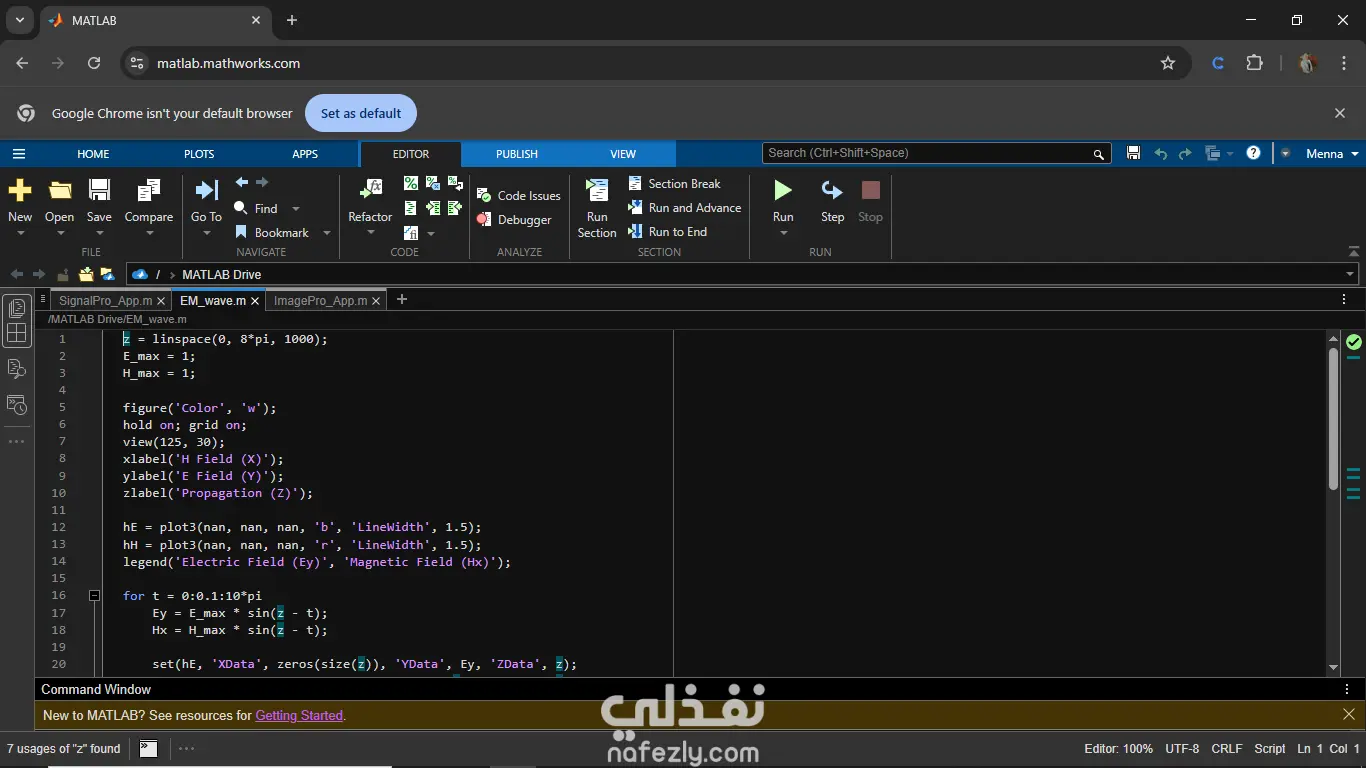Click the Increase Indent icon
Image resolution: width=1366 pixels, height=768 pixels.
point(433,208)
